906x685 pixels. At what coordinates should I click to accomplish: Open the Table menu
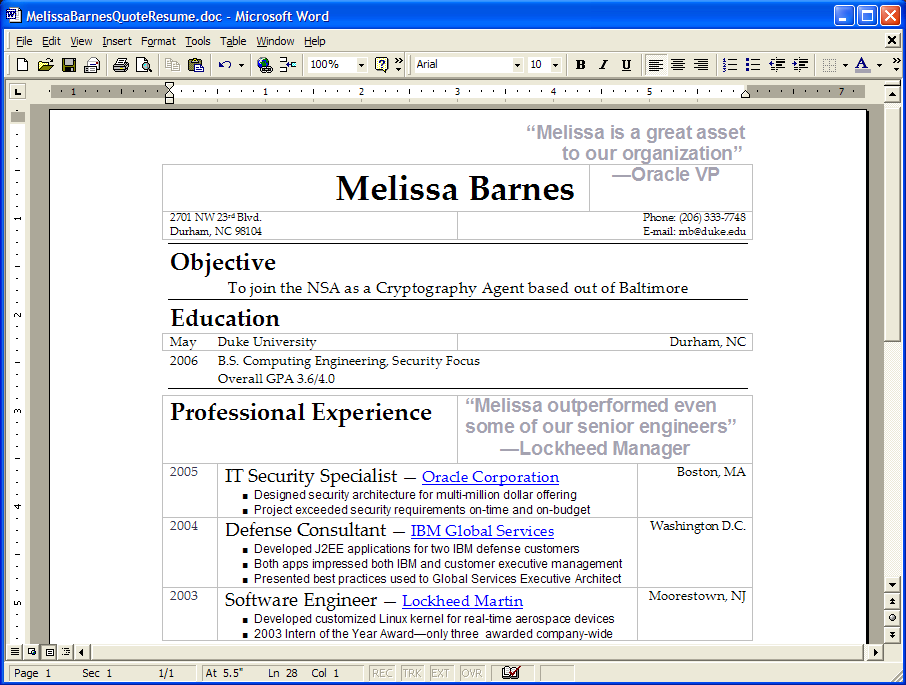[x=233, y=41]
